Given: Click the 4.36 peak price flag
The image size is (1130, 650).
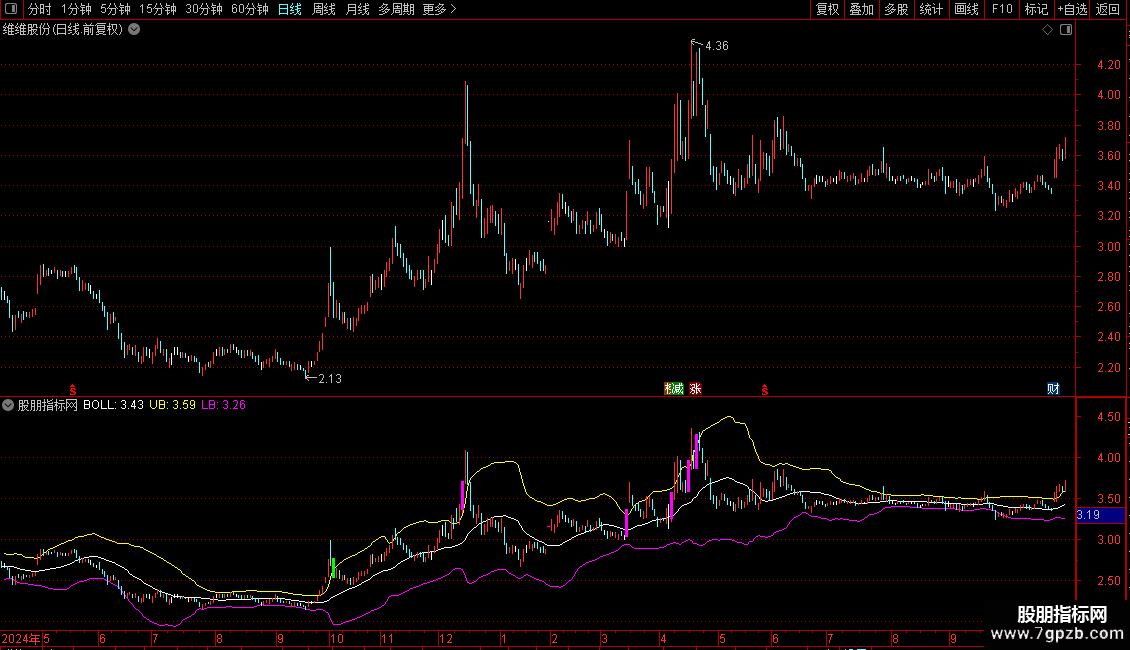Looking at the screenshot, I should coord(716,46).
